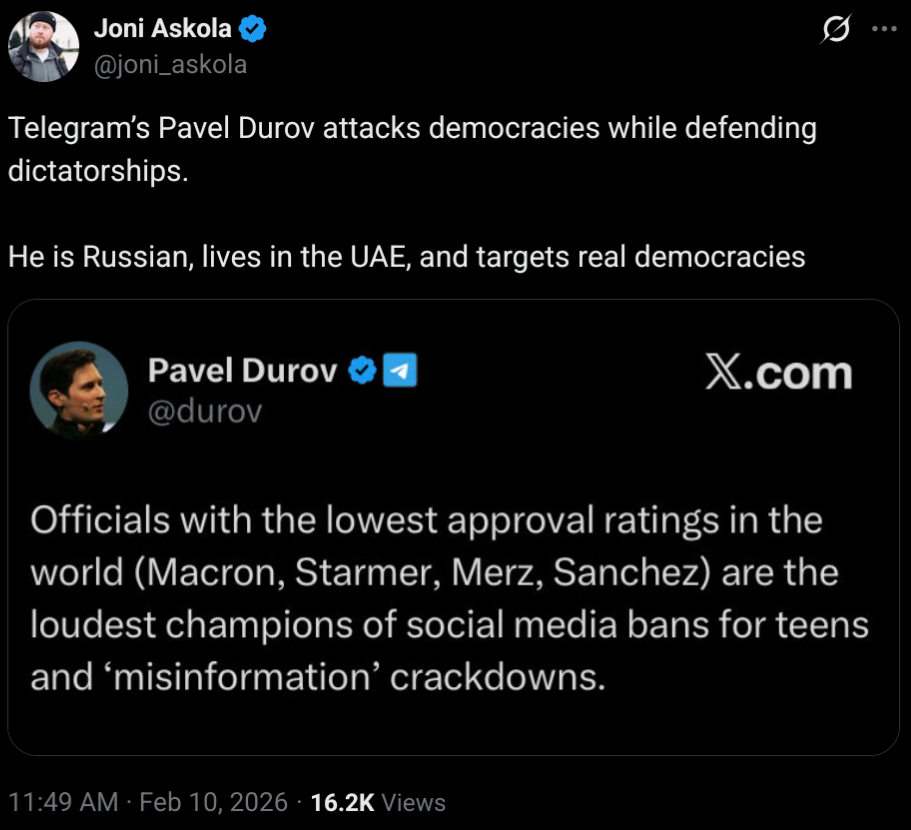Open the Joni Askola display name link
Image resolution: width=911 pixels, height=830 pixels.
click(162, 30)
